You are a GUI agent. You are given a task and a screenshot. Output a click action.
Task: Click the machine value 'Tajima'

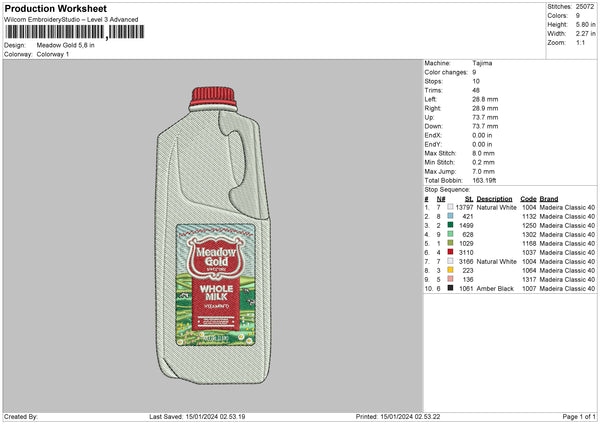pyautogui.click(x=482, y=63)
